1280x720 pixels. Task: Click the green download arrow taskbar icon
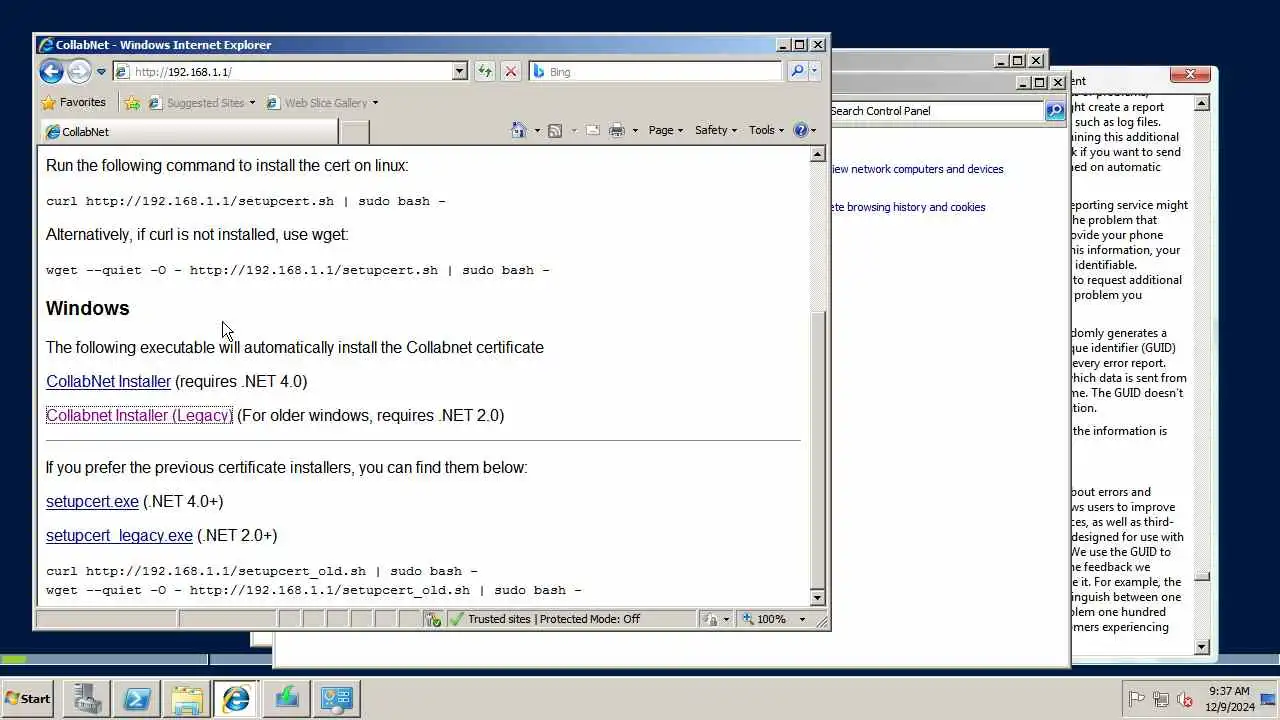[286, 698]
